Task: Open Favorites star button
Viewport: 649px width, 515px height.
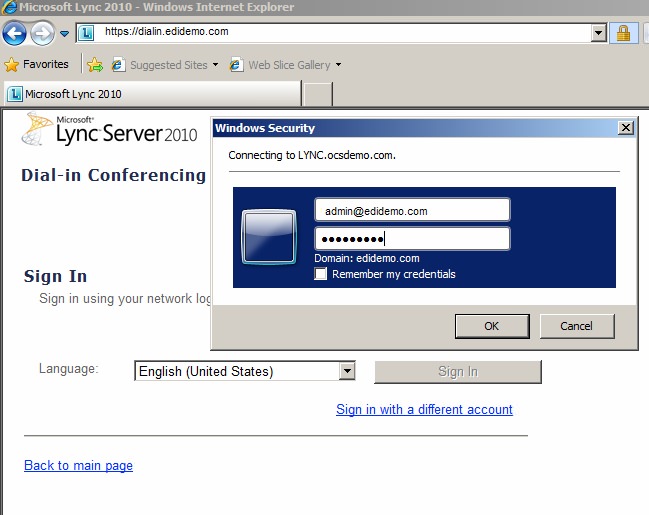Action: (x=36, y=65)
